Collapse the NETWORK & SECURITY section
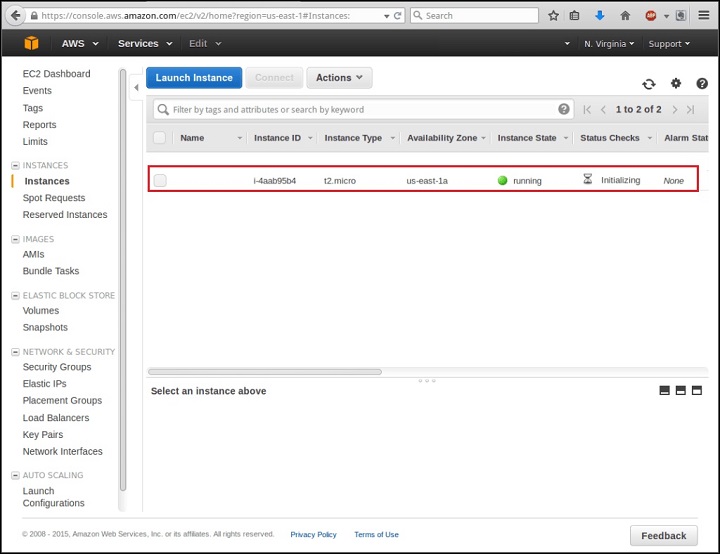This screenshot has width=720, height=554. [15, 352]
